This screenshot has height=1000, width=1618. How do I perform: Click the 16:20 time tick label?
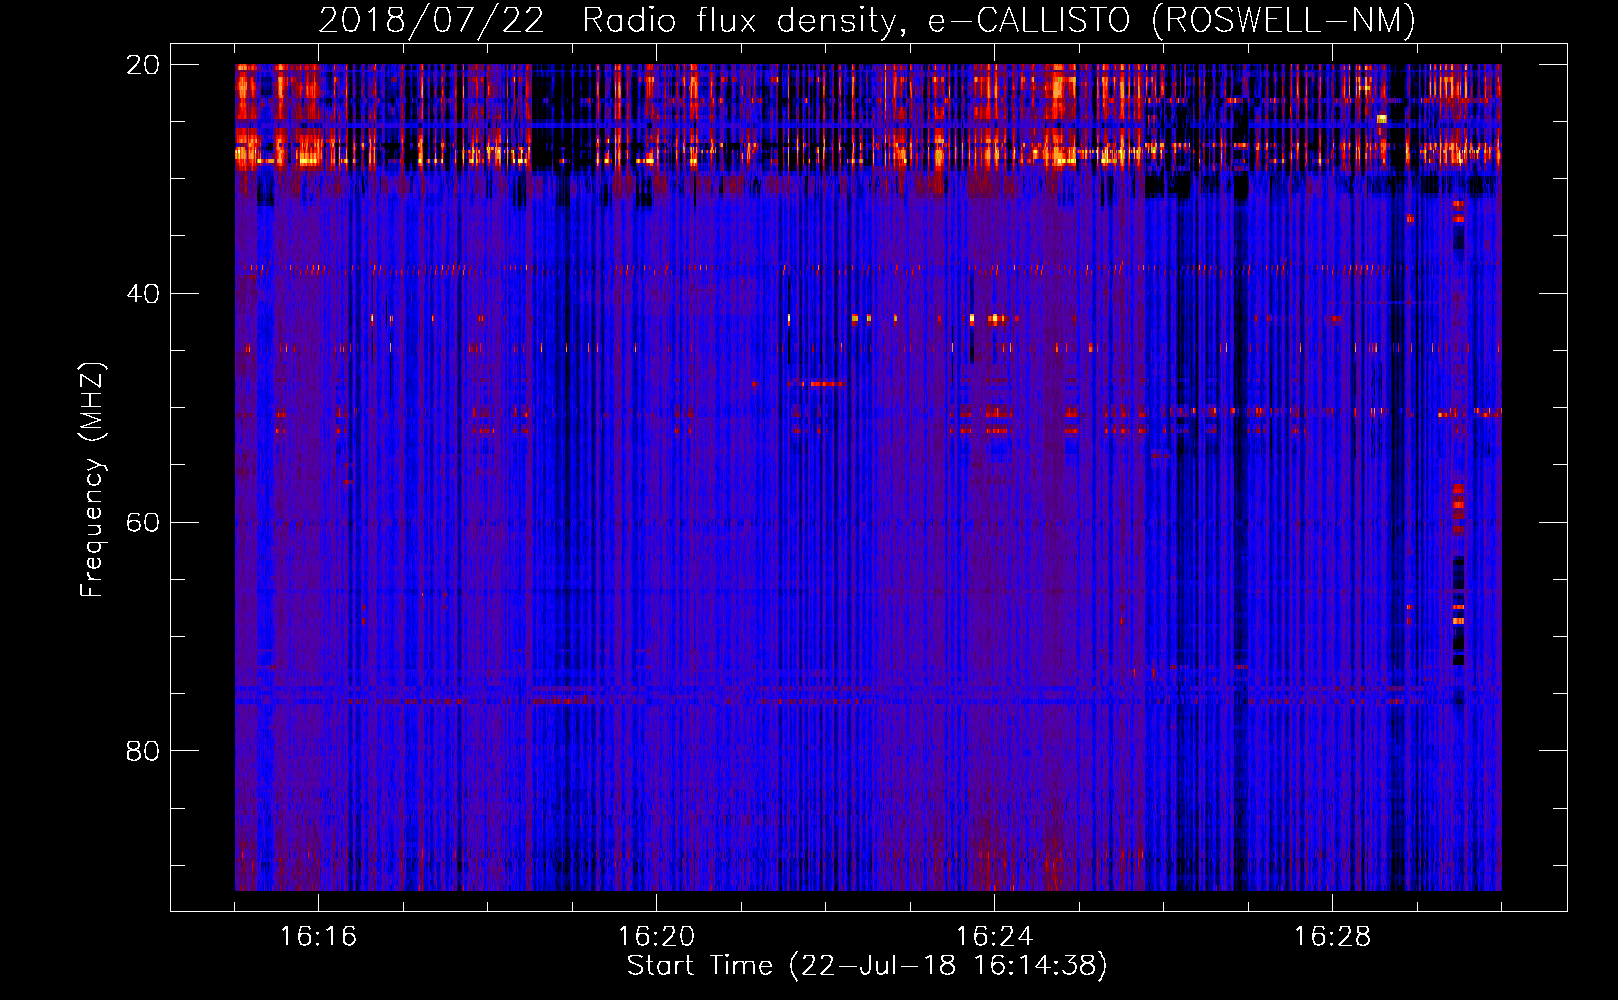click(656, 936)
